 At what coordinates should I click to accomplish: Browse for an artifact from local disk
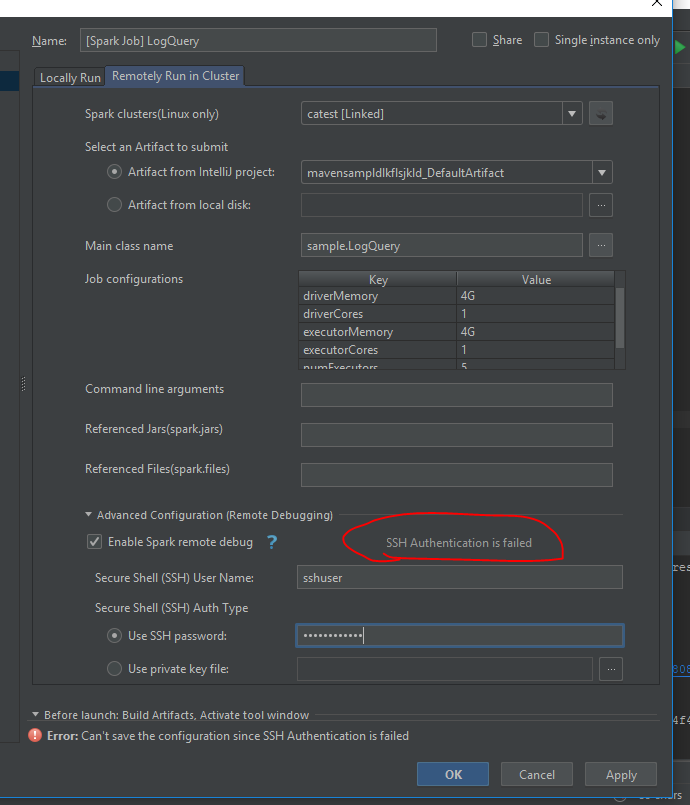[x=601, y=205]
